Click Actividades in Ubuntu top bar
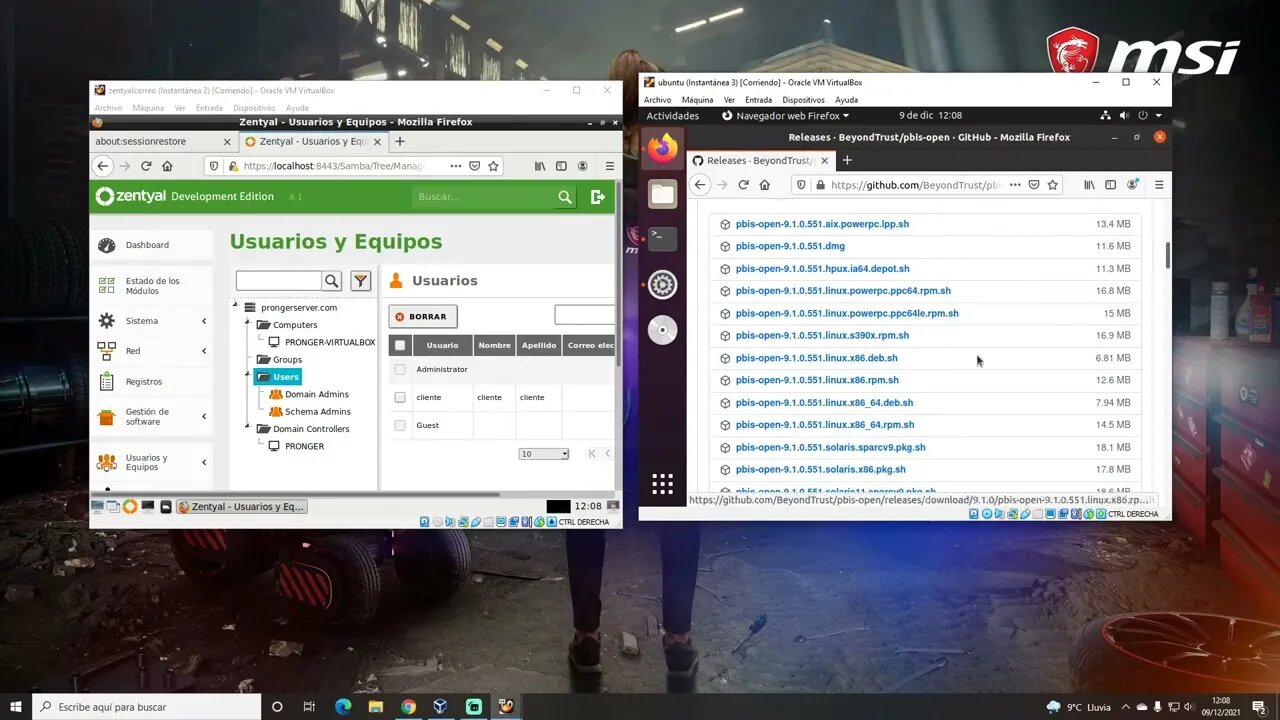 click(x=673, y=116)
